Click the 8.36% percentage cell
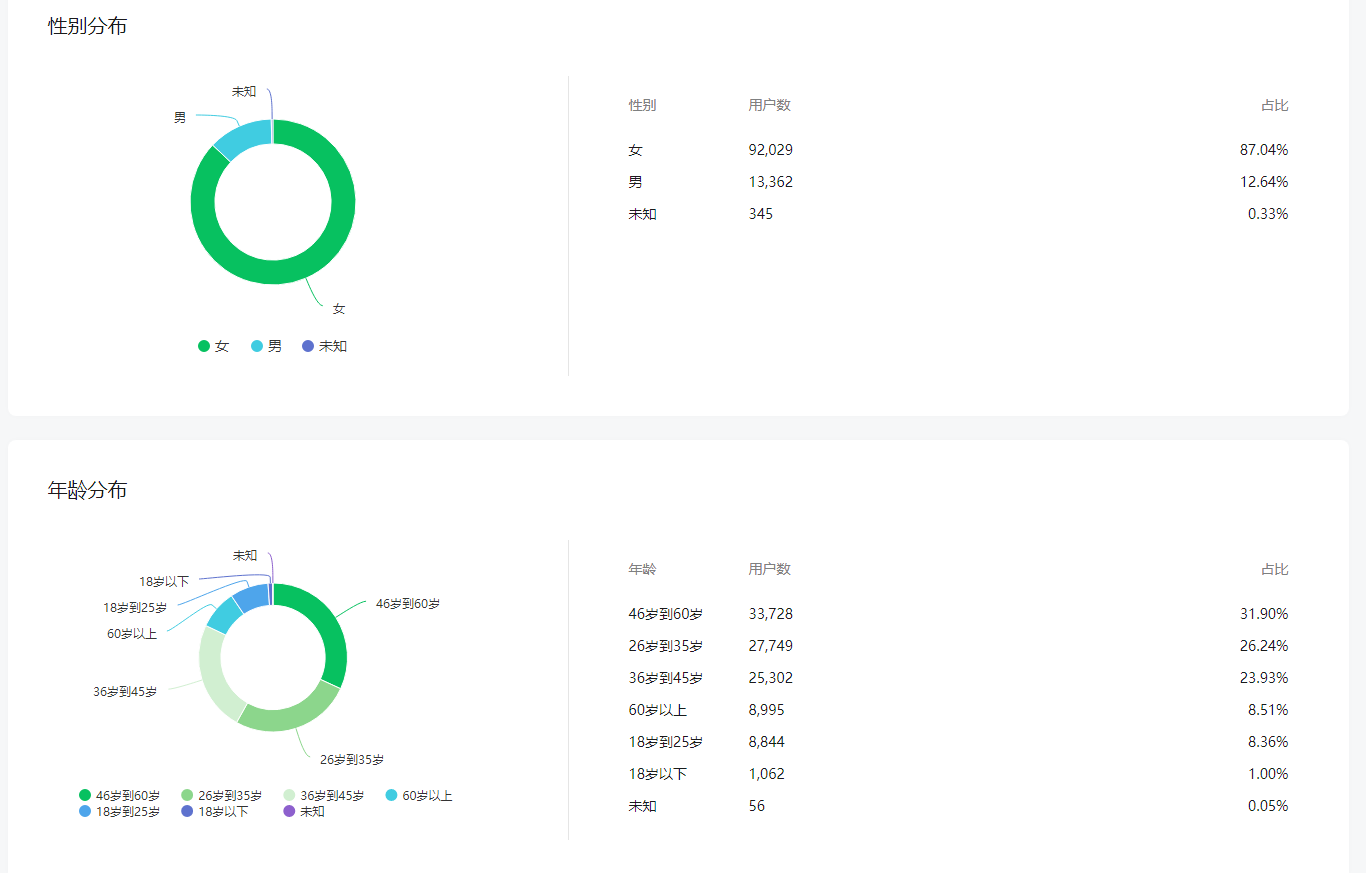The width and height of the screenshot is (1366, 873). pos(1268,742)
